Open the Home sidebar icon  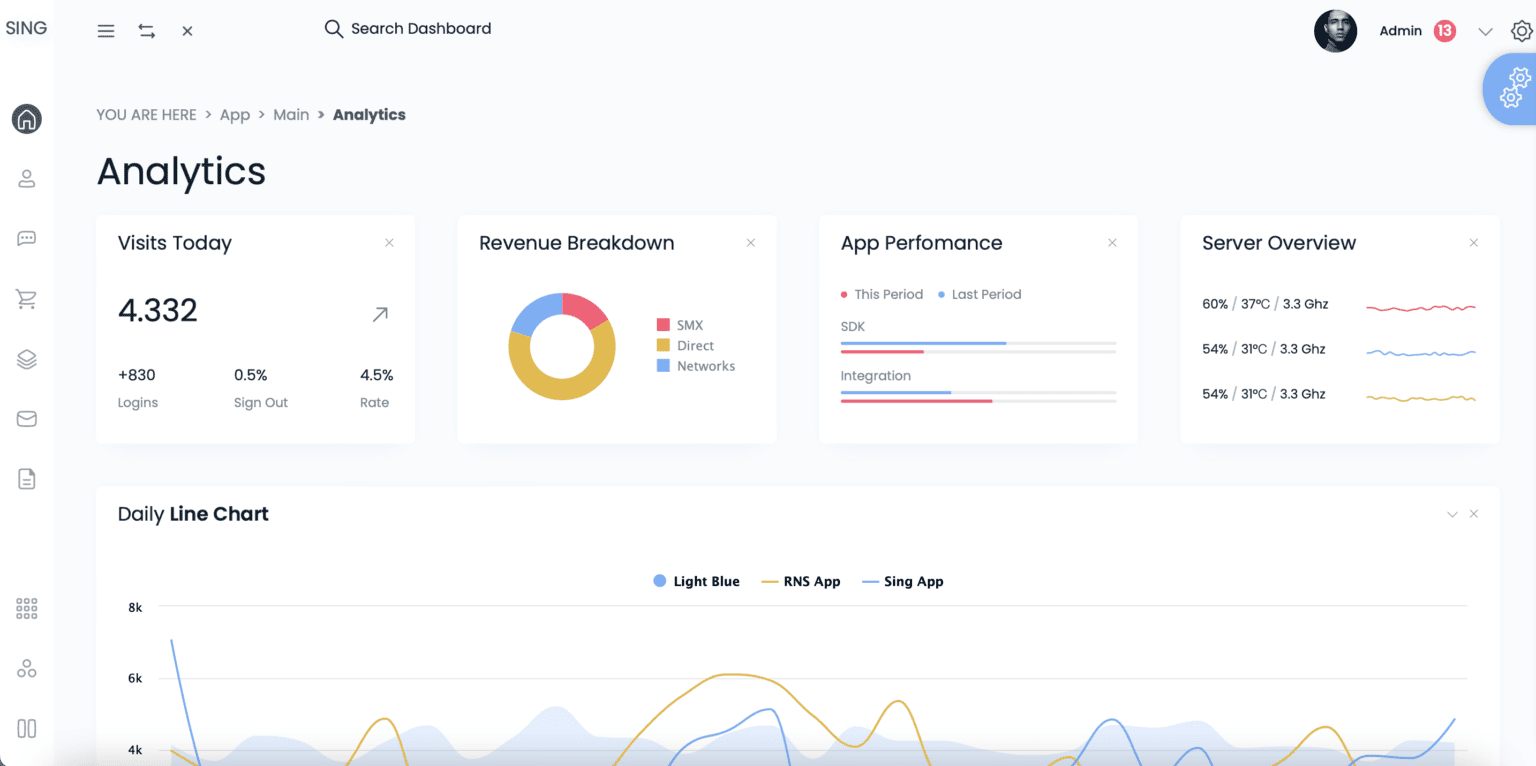point(26,118)
